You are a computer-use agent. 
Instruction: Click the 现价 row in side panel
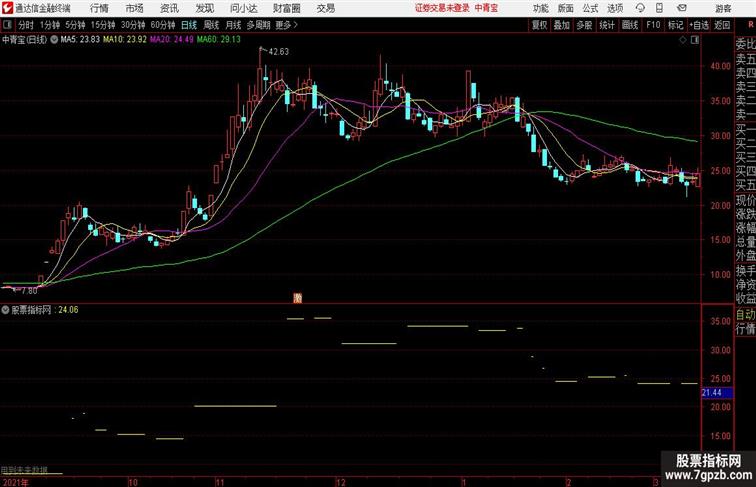click(x=745, y=200)
